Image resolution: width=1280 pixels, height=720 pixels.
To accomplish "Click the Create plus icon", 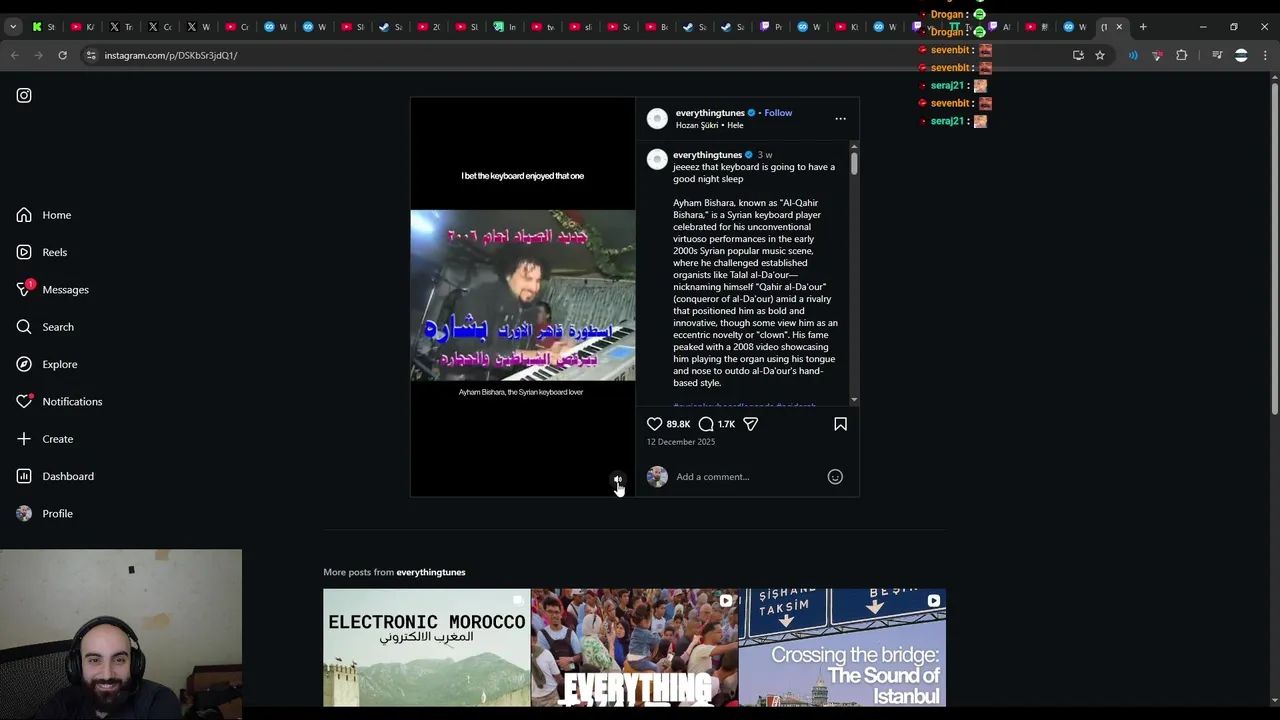I will pos(24,439).
